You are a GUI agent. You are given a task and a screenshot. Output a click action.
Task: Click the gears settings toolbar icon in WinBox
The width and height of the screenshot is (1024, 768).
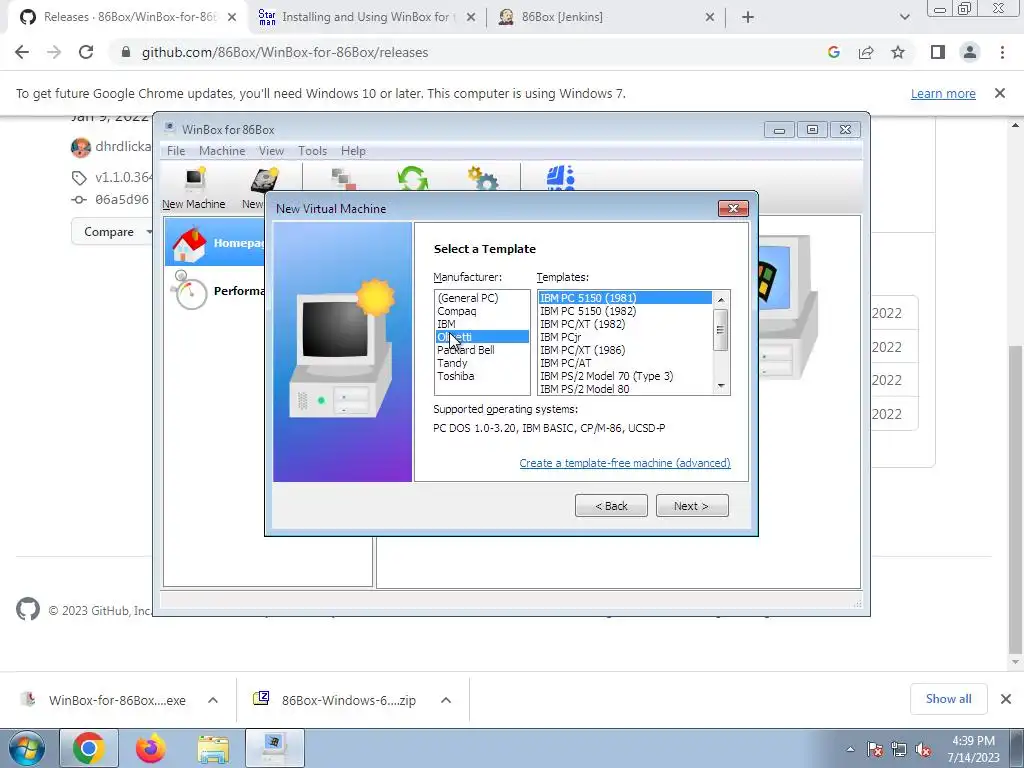[483, 178]
